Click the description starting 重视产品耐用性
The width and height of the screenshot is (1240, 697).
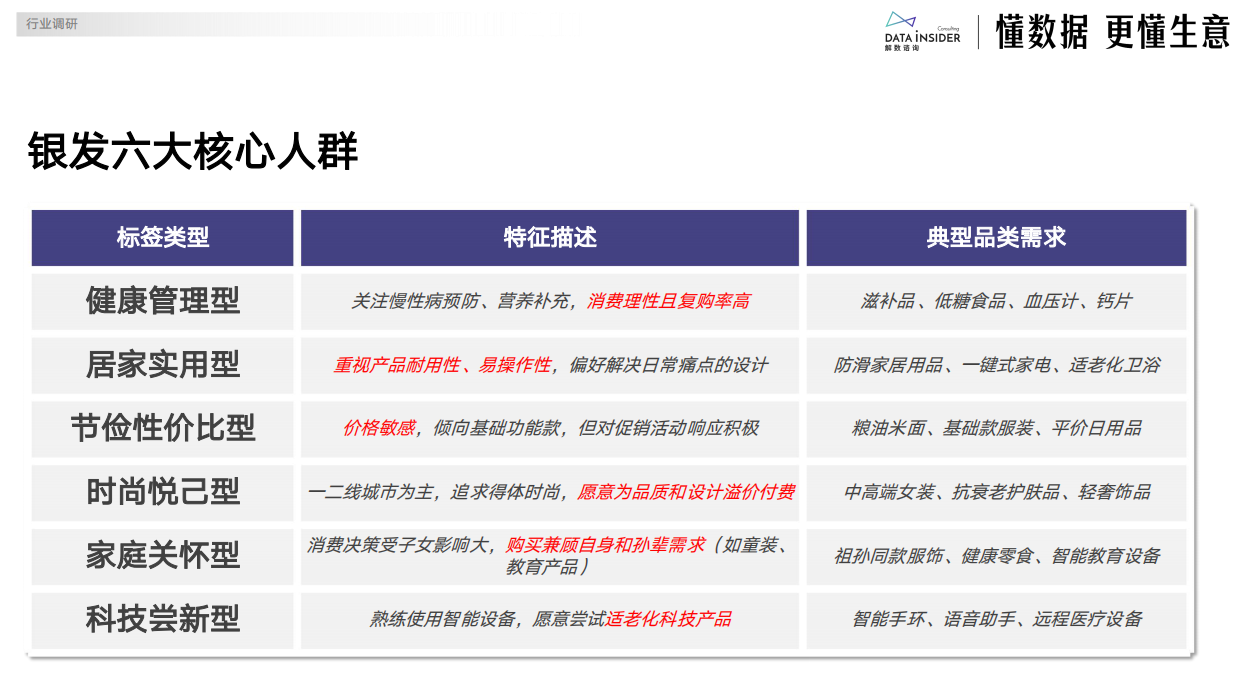[550, 365]
